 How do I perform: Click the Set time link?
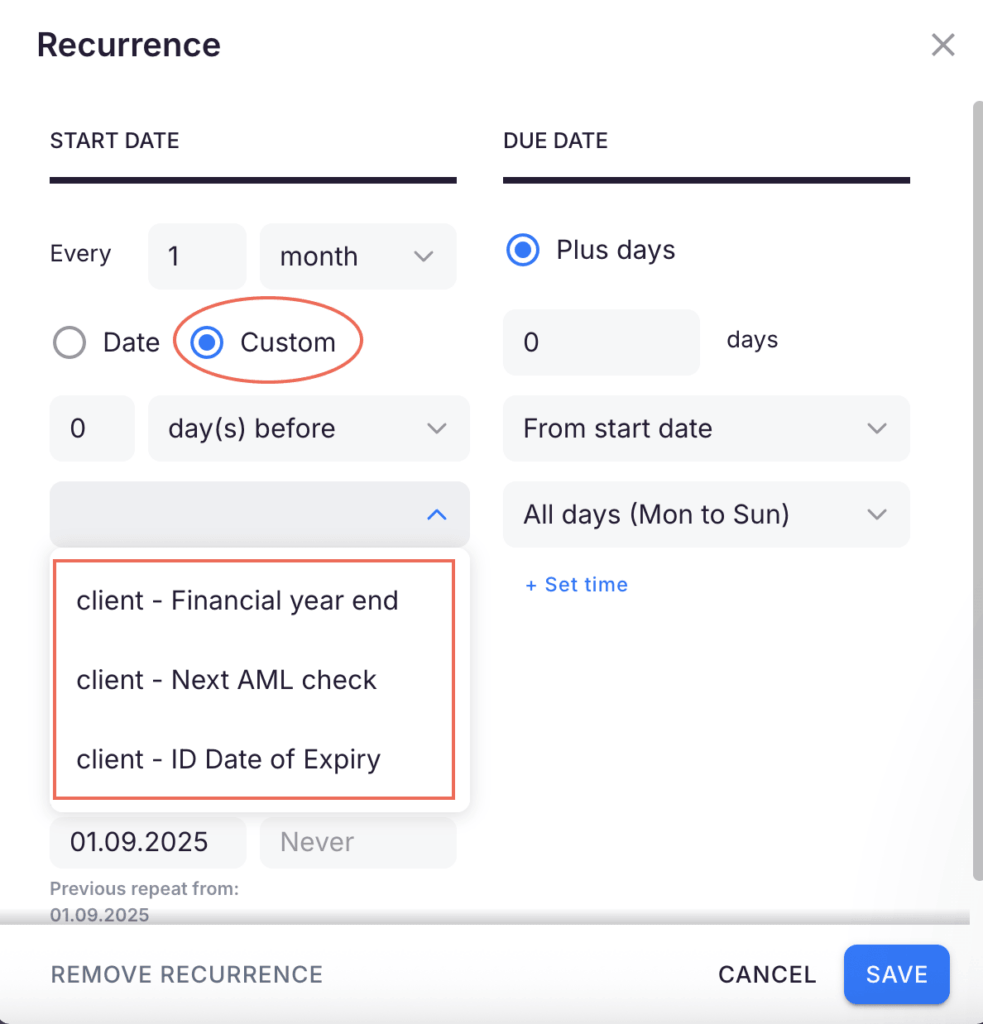(576, 584)
